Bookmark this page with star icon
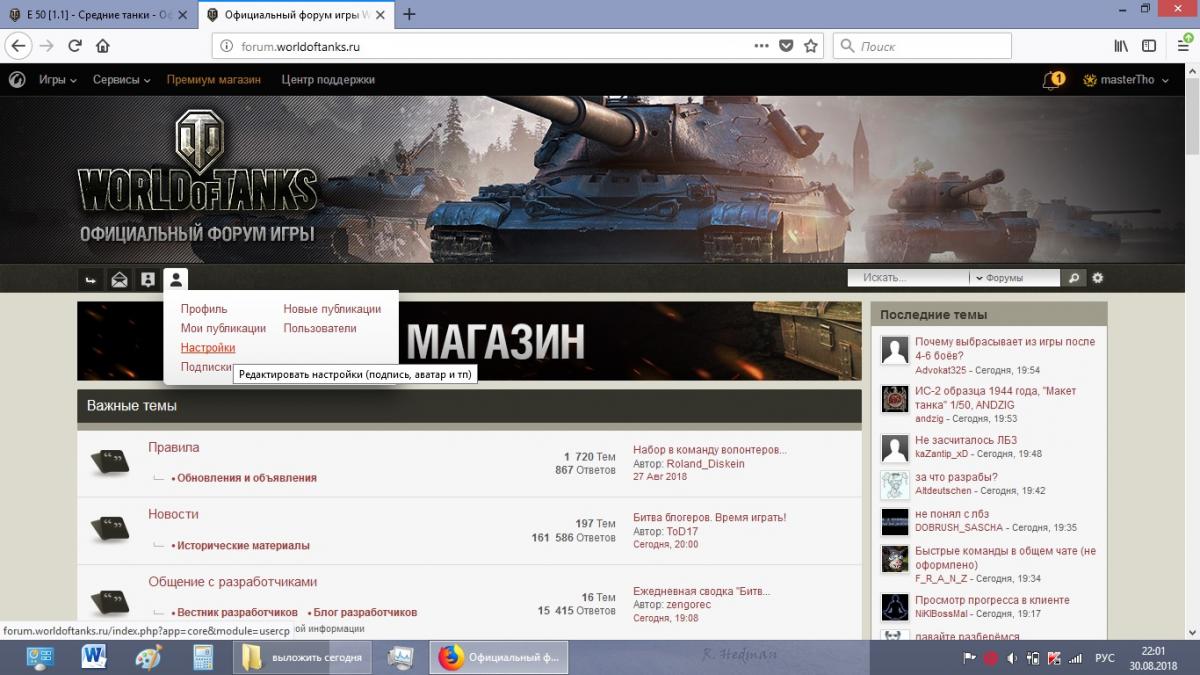The height and width of the screenshot is (675, 1200). (x=811, y=46)
